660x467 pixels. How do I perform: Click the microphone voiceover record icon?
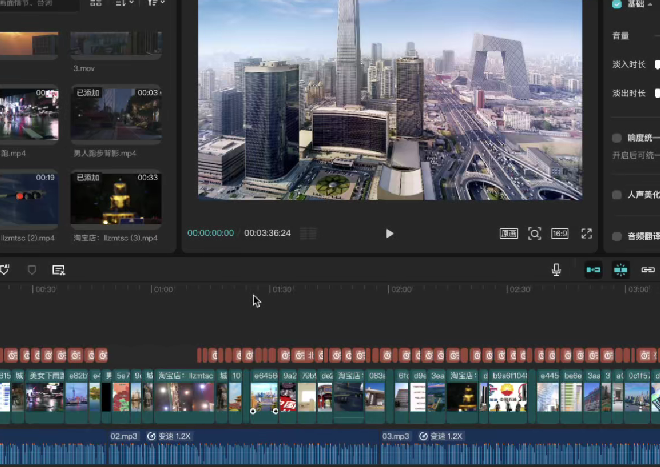556,270
